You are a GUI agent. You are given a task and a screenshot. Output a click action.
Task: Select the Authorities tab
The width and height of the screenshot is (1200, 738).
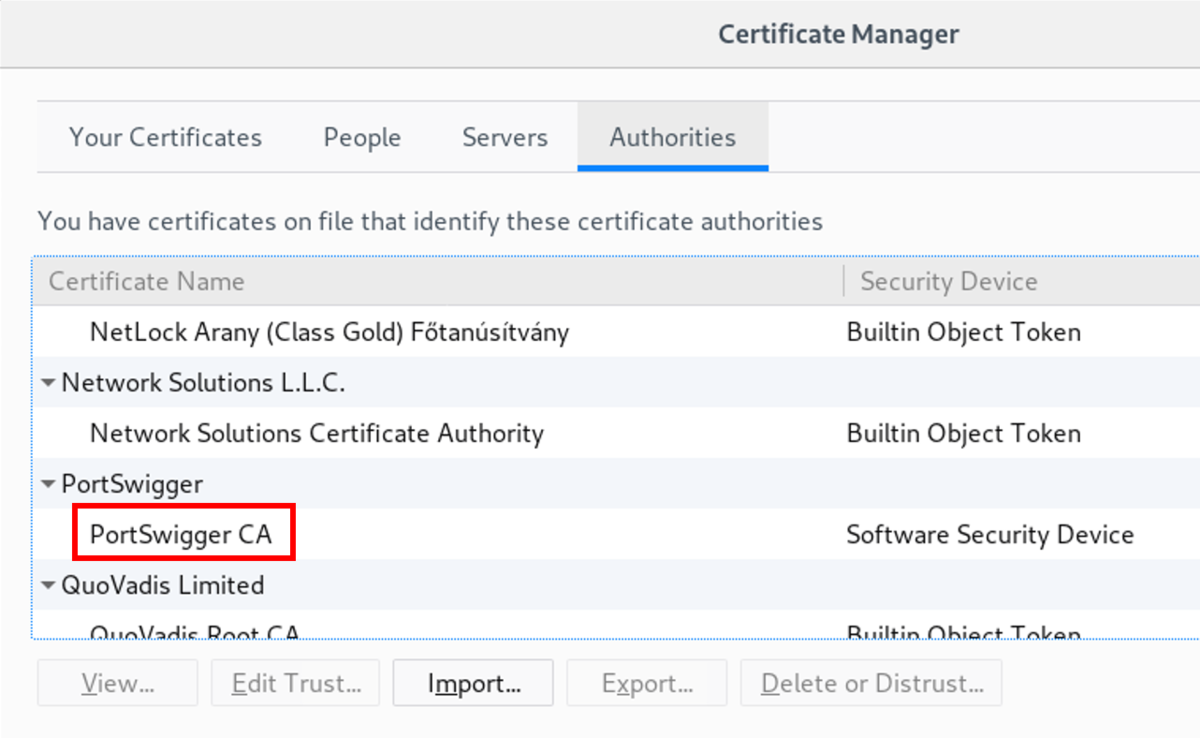(x=673, y=137)
